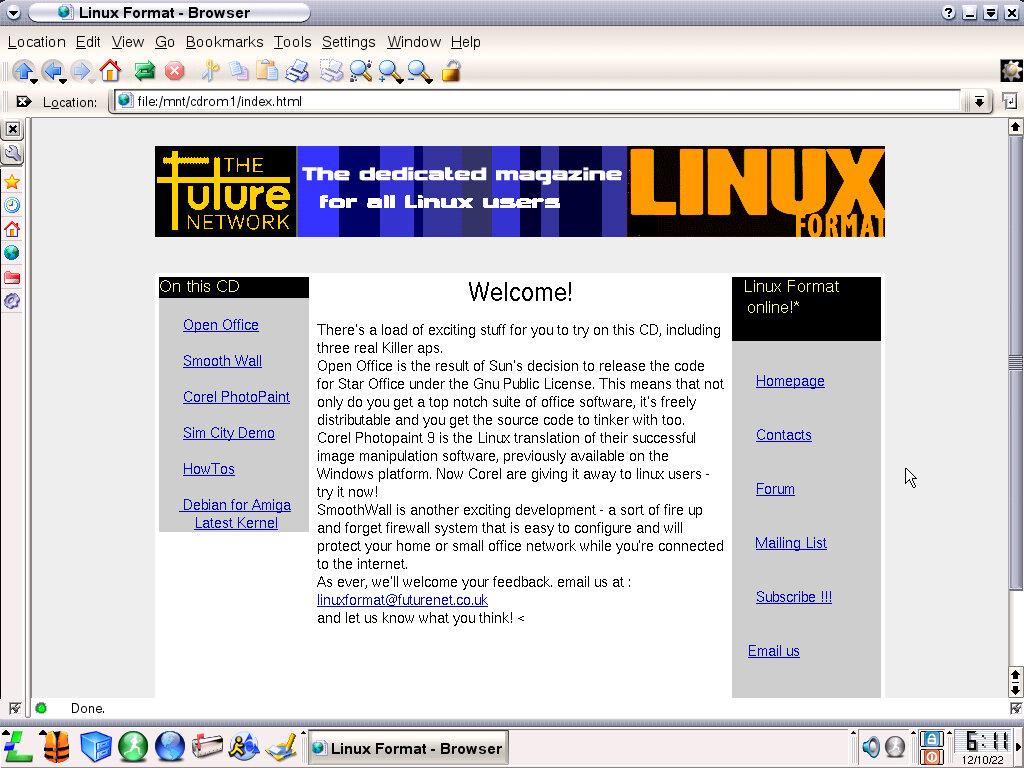Expand the Location bar history dropdown
This screenshot has width=1024, height=768.
pyautogui.click(x=979, y=101)
